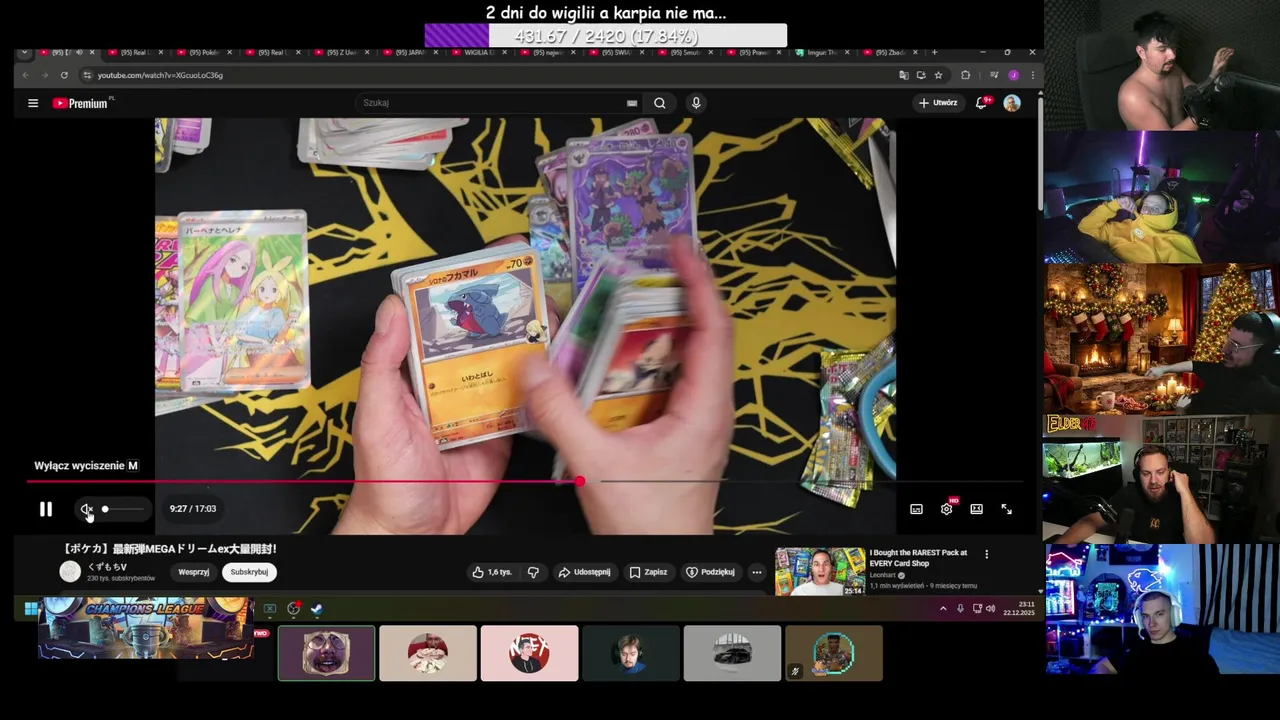Go forward with browser forward arrow
Image resolution: width=1280 pixels, height=720 pixels.
pyautogui.click(x=45, y=75)
